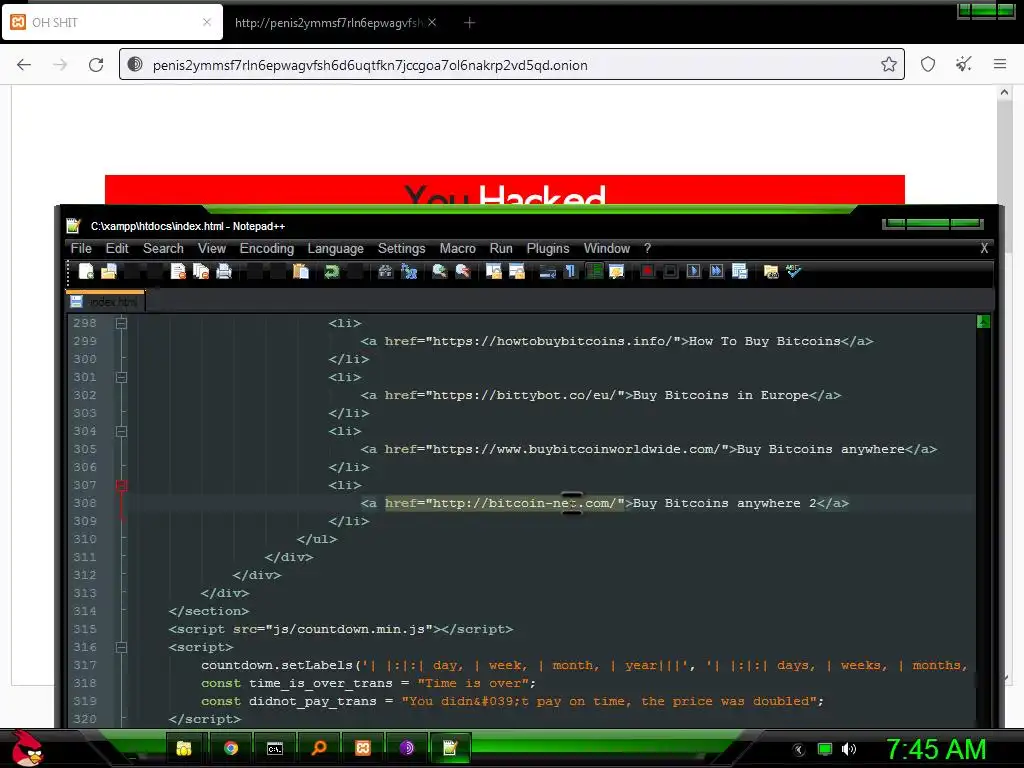Open the browser hamburger menu
Viewport: 1024px width, 768px height.
click(1000, 64)
